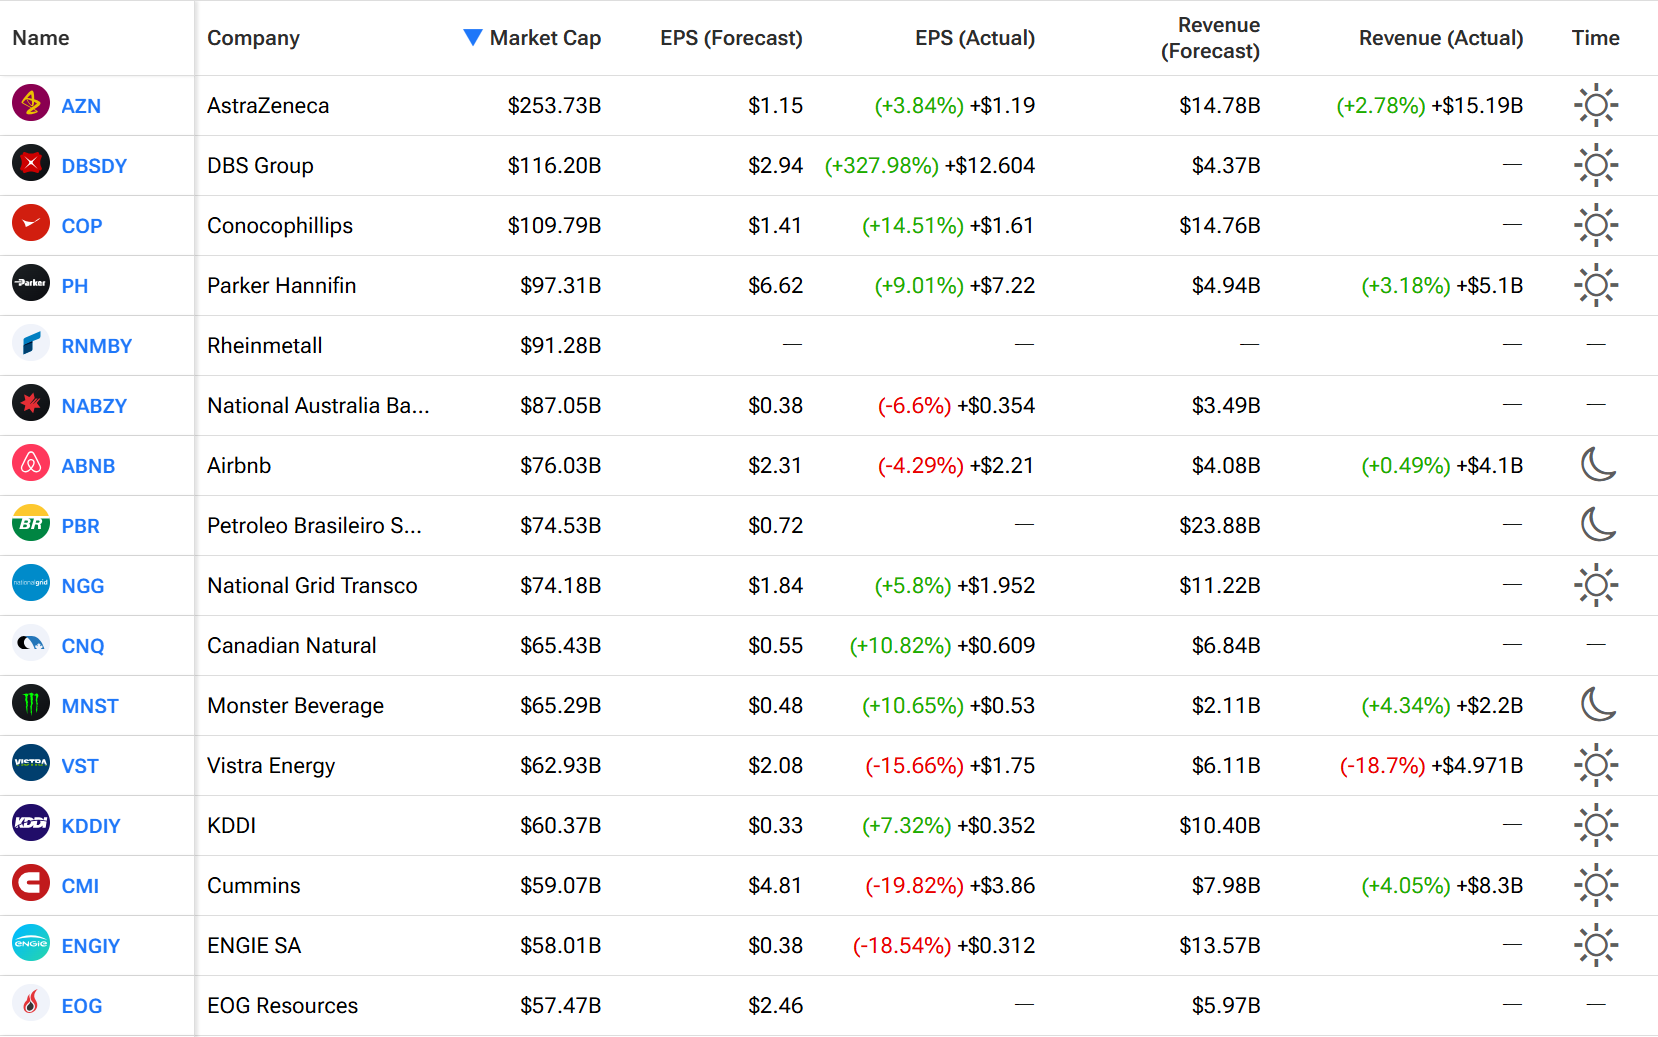Open the DBSDY ticker link
Viewport: 1658px width, 1037px height.
coord(94,166)
